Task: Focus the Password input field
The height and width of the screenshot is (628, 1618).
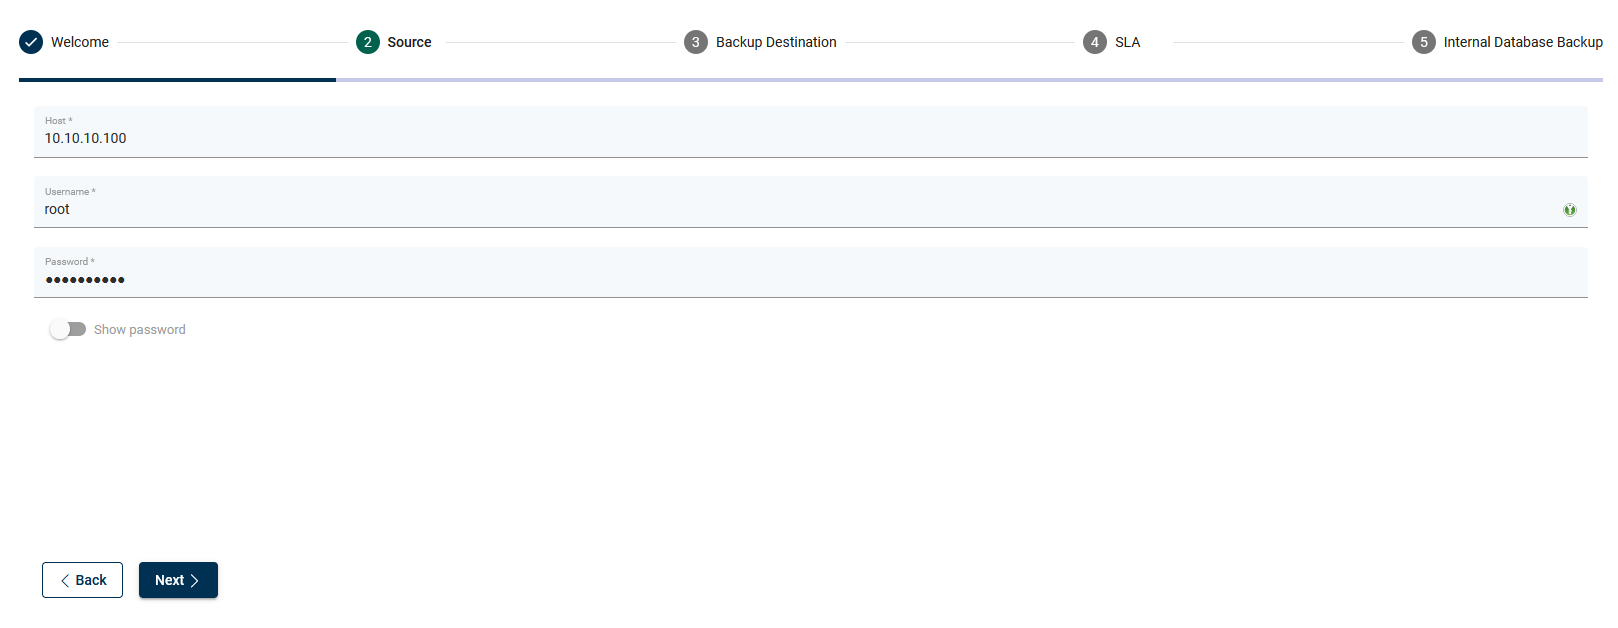Action: coord(800,279)
